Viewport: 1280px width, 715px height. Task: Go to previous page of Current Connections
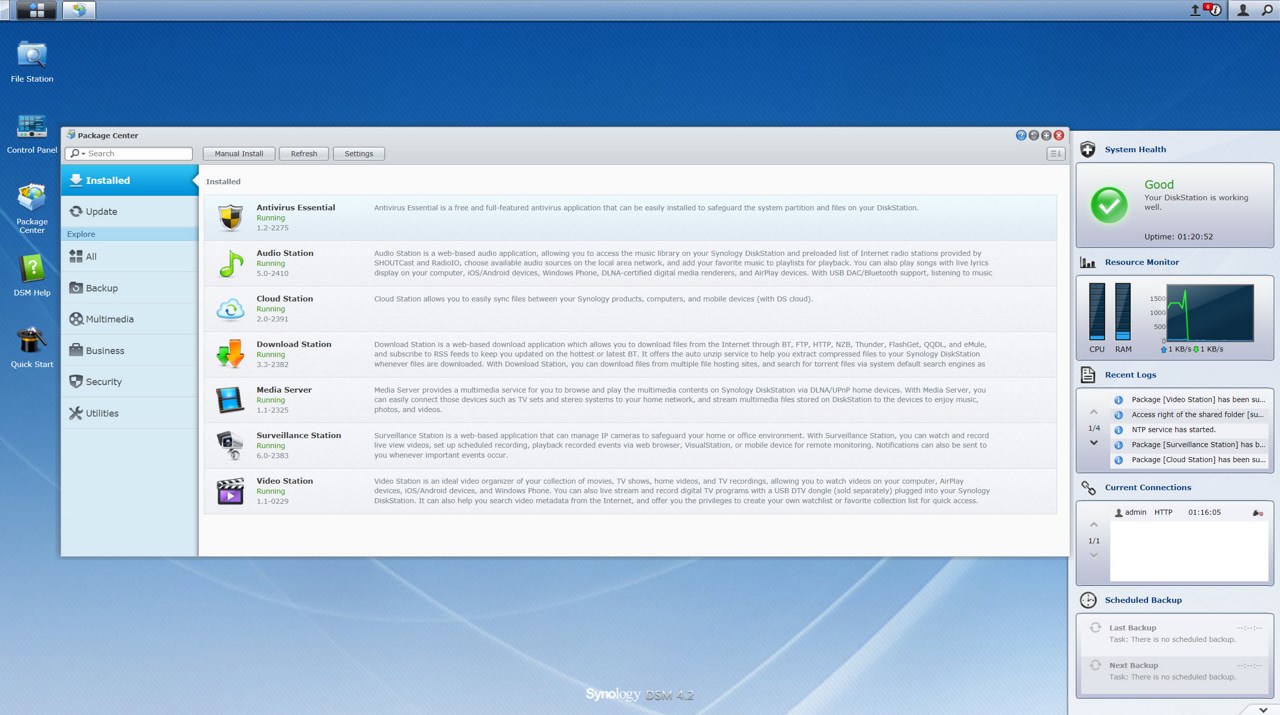tap(1093, 525)
